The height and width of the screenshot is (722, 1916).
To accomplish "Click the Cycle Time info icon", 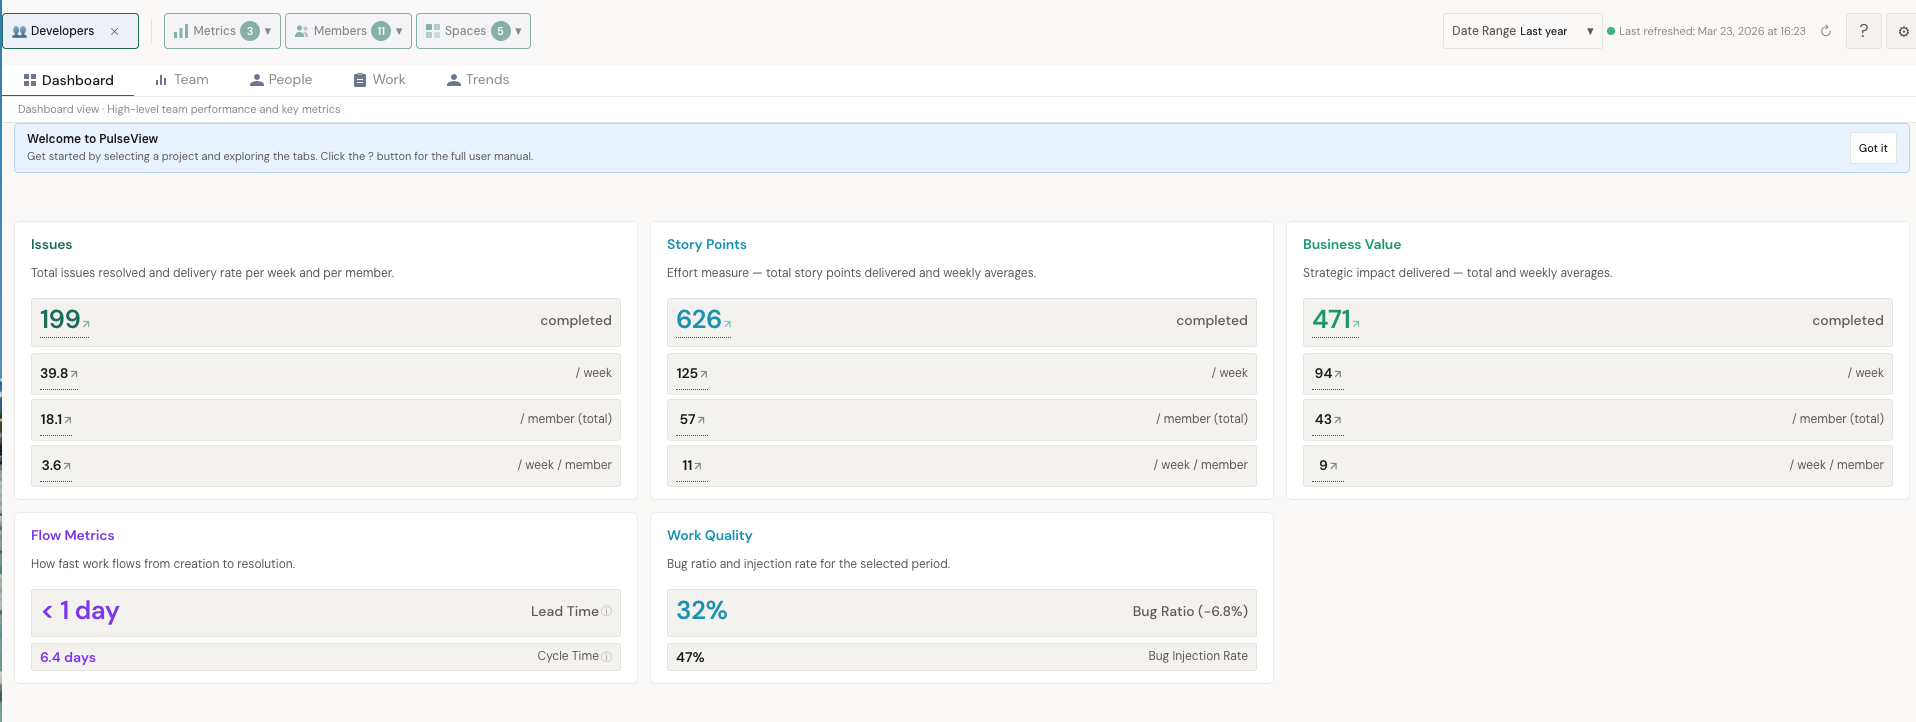I will (607, 657).
